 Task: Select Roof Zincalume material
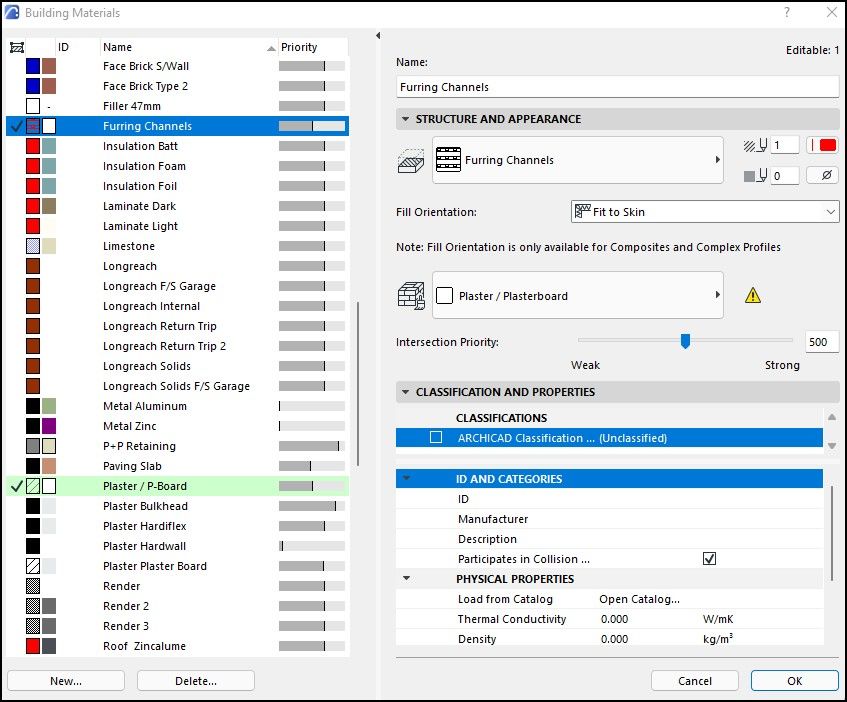178,645
